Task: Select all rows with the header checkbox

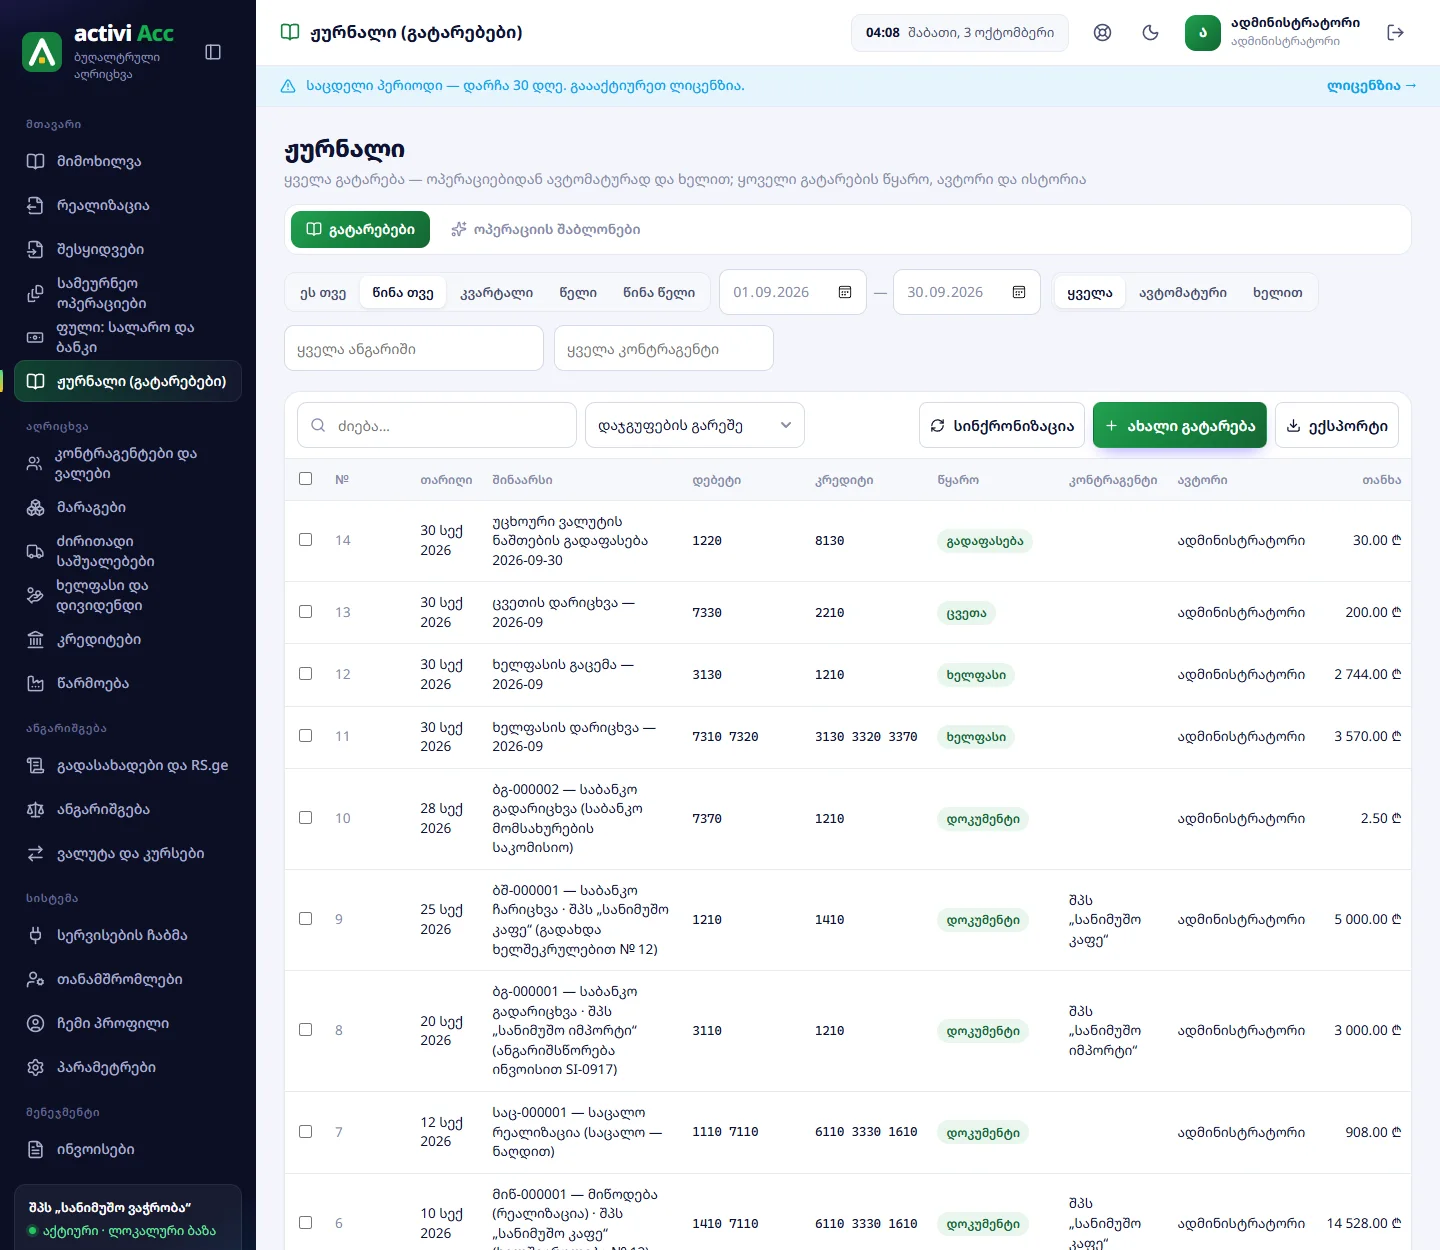Action: pyautogui.click(x=306, y=479)
